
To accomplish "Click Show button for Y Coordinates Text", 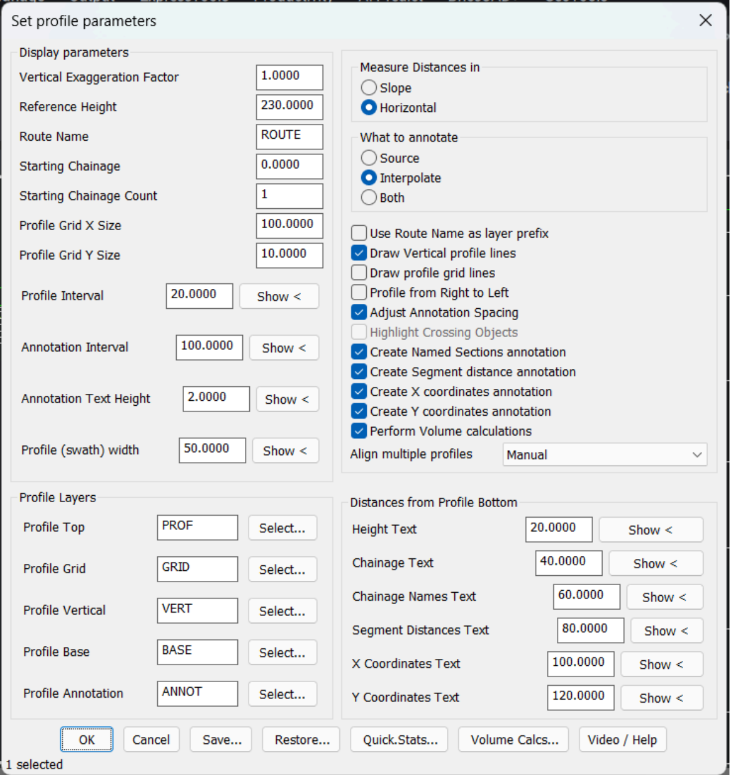I will pyautogui.click(x=661, y=697).
